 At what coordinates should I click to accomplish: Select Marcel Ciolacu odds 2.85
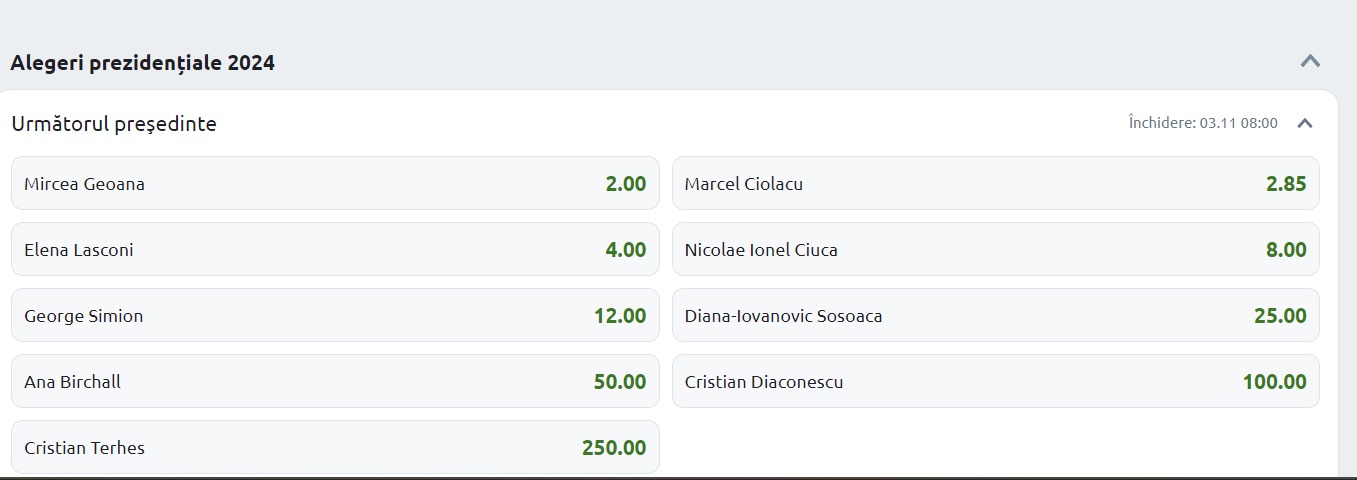(x=995, y=184)
